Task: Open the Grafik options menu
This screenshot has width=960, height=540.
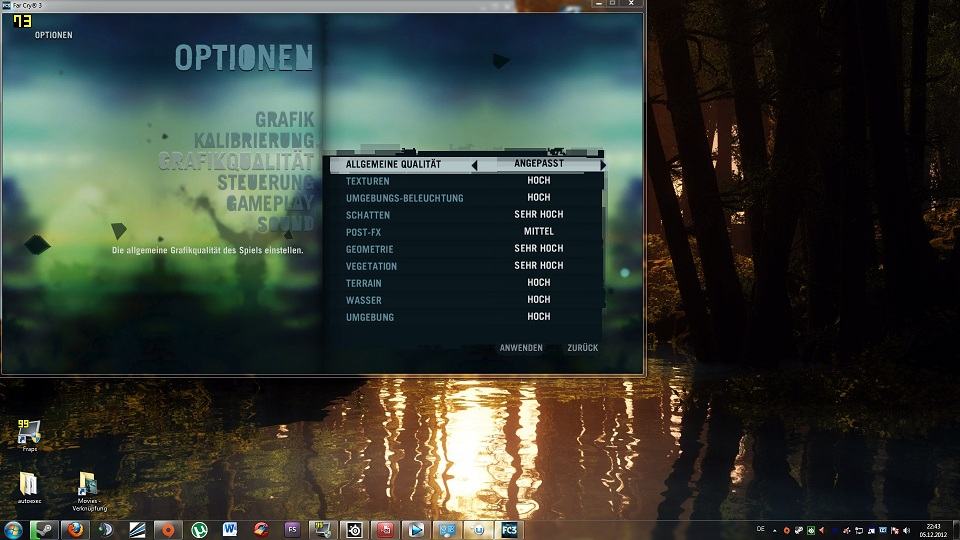Action: click(285, 119)
